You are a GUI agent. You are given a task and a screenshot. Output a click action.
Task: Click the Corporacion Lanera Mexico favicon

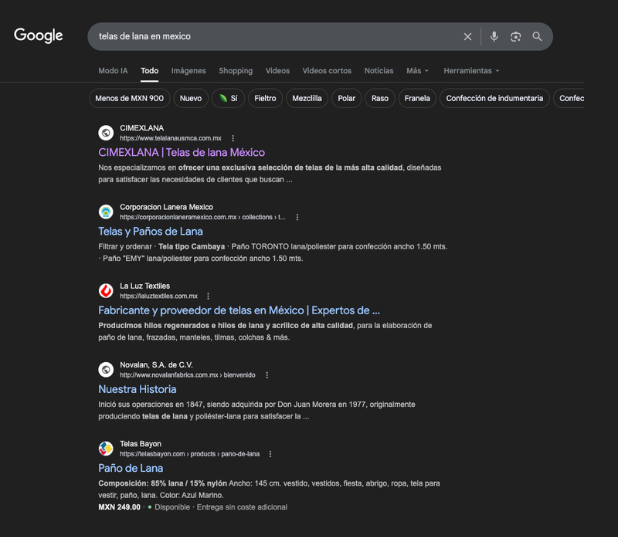[x=106, y=212]
